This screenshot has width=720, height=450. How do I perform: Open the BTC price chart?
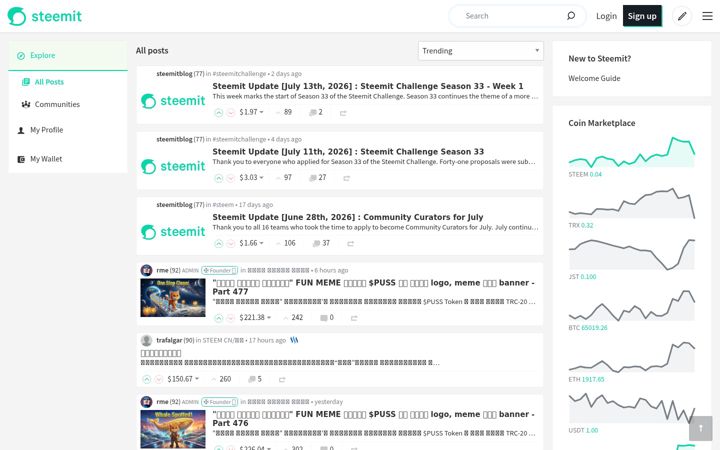(x=631, y=305)
